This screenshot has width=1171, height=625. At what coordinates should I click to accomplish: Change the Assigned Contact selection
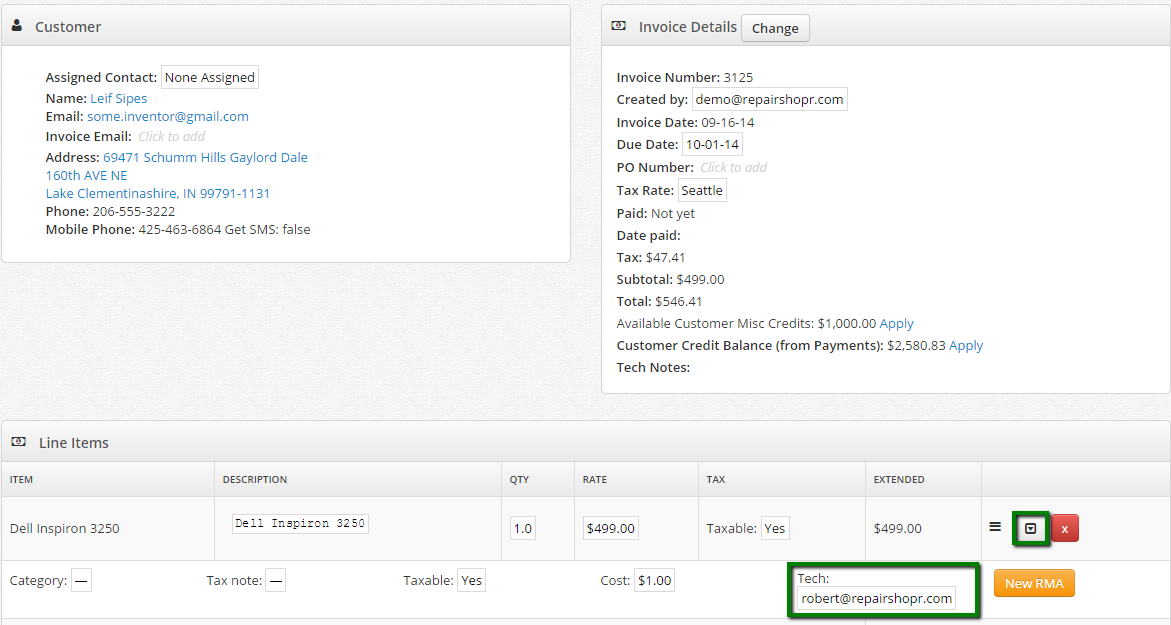[210, 77]
